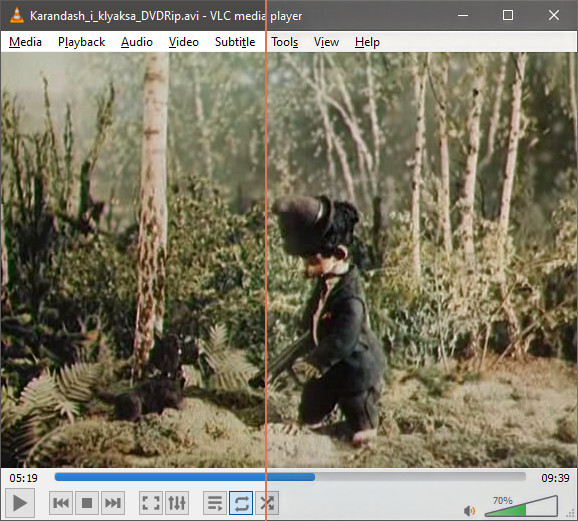Stop playback with the square button

point(87,503)
